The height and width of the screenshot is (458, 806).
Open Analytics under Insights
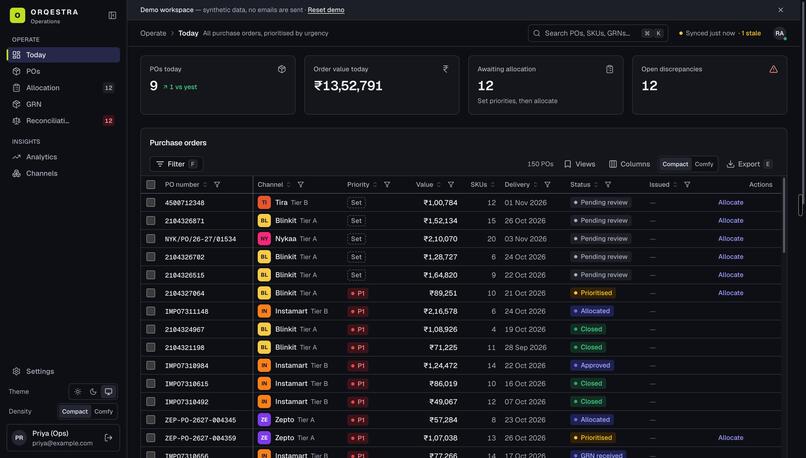64,157
